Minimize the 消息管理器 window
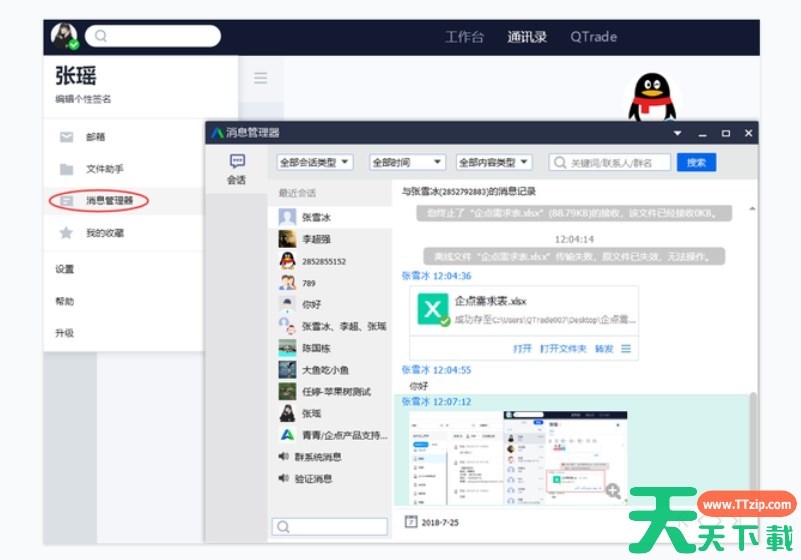This screenshot has width=801, height=560. tap(702, 134)
